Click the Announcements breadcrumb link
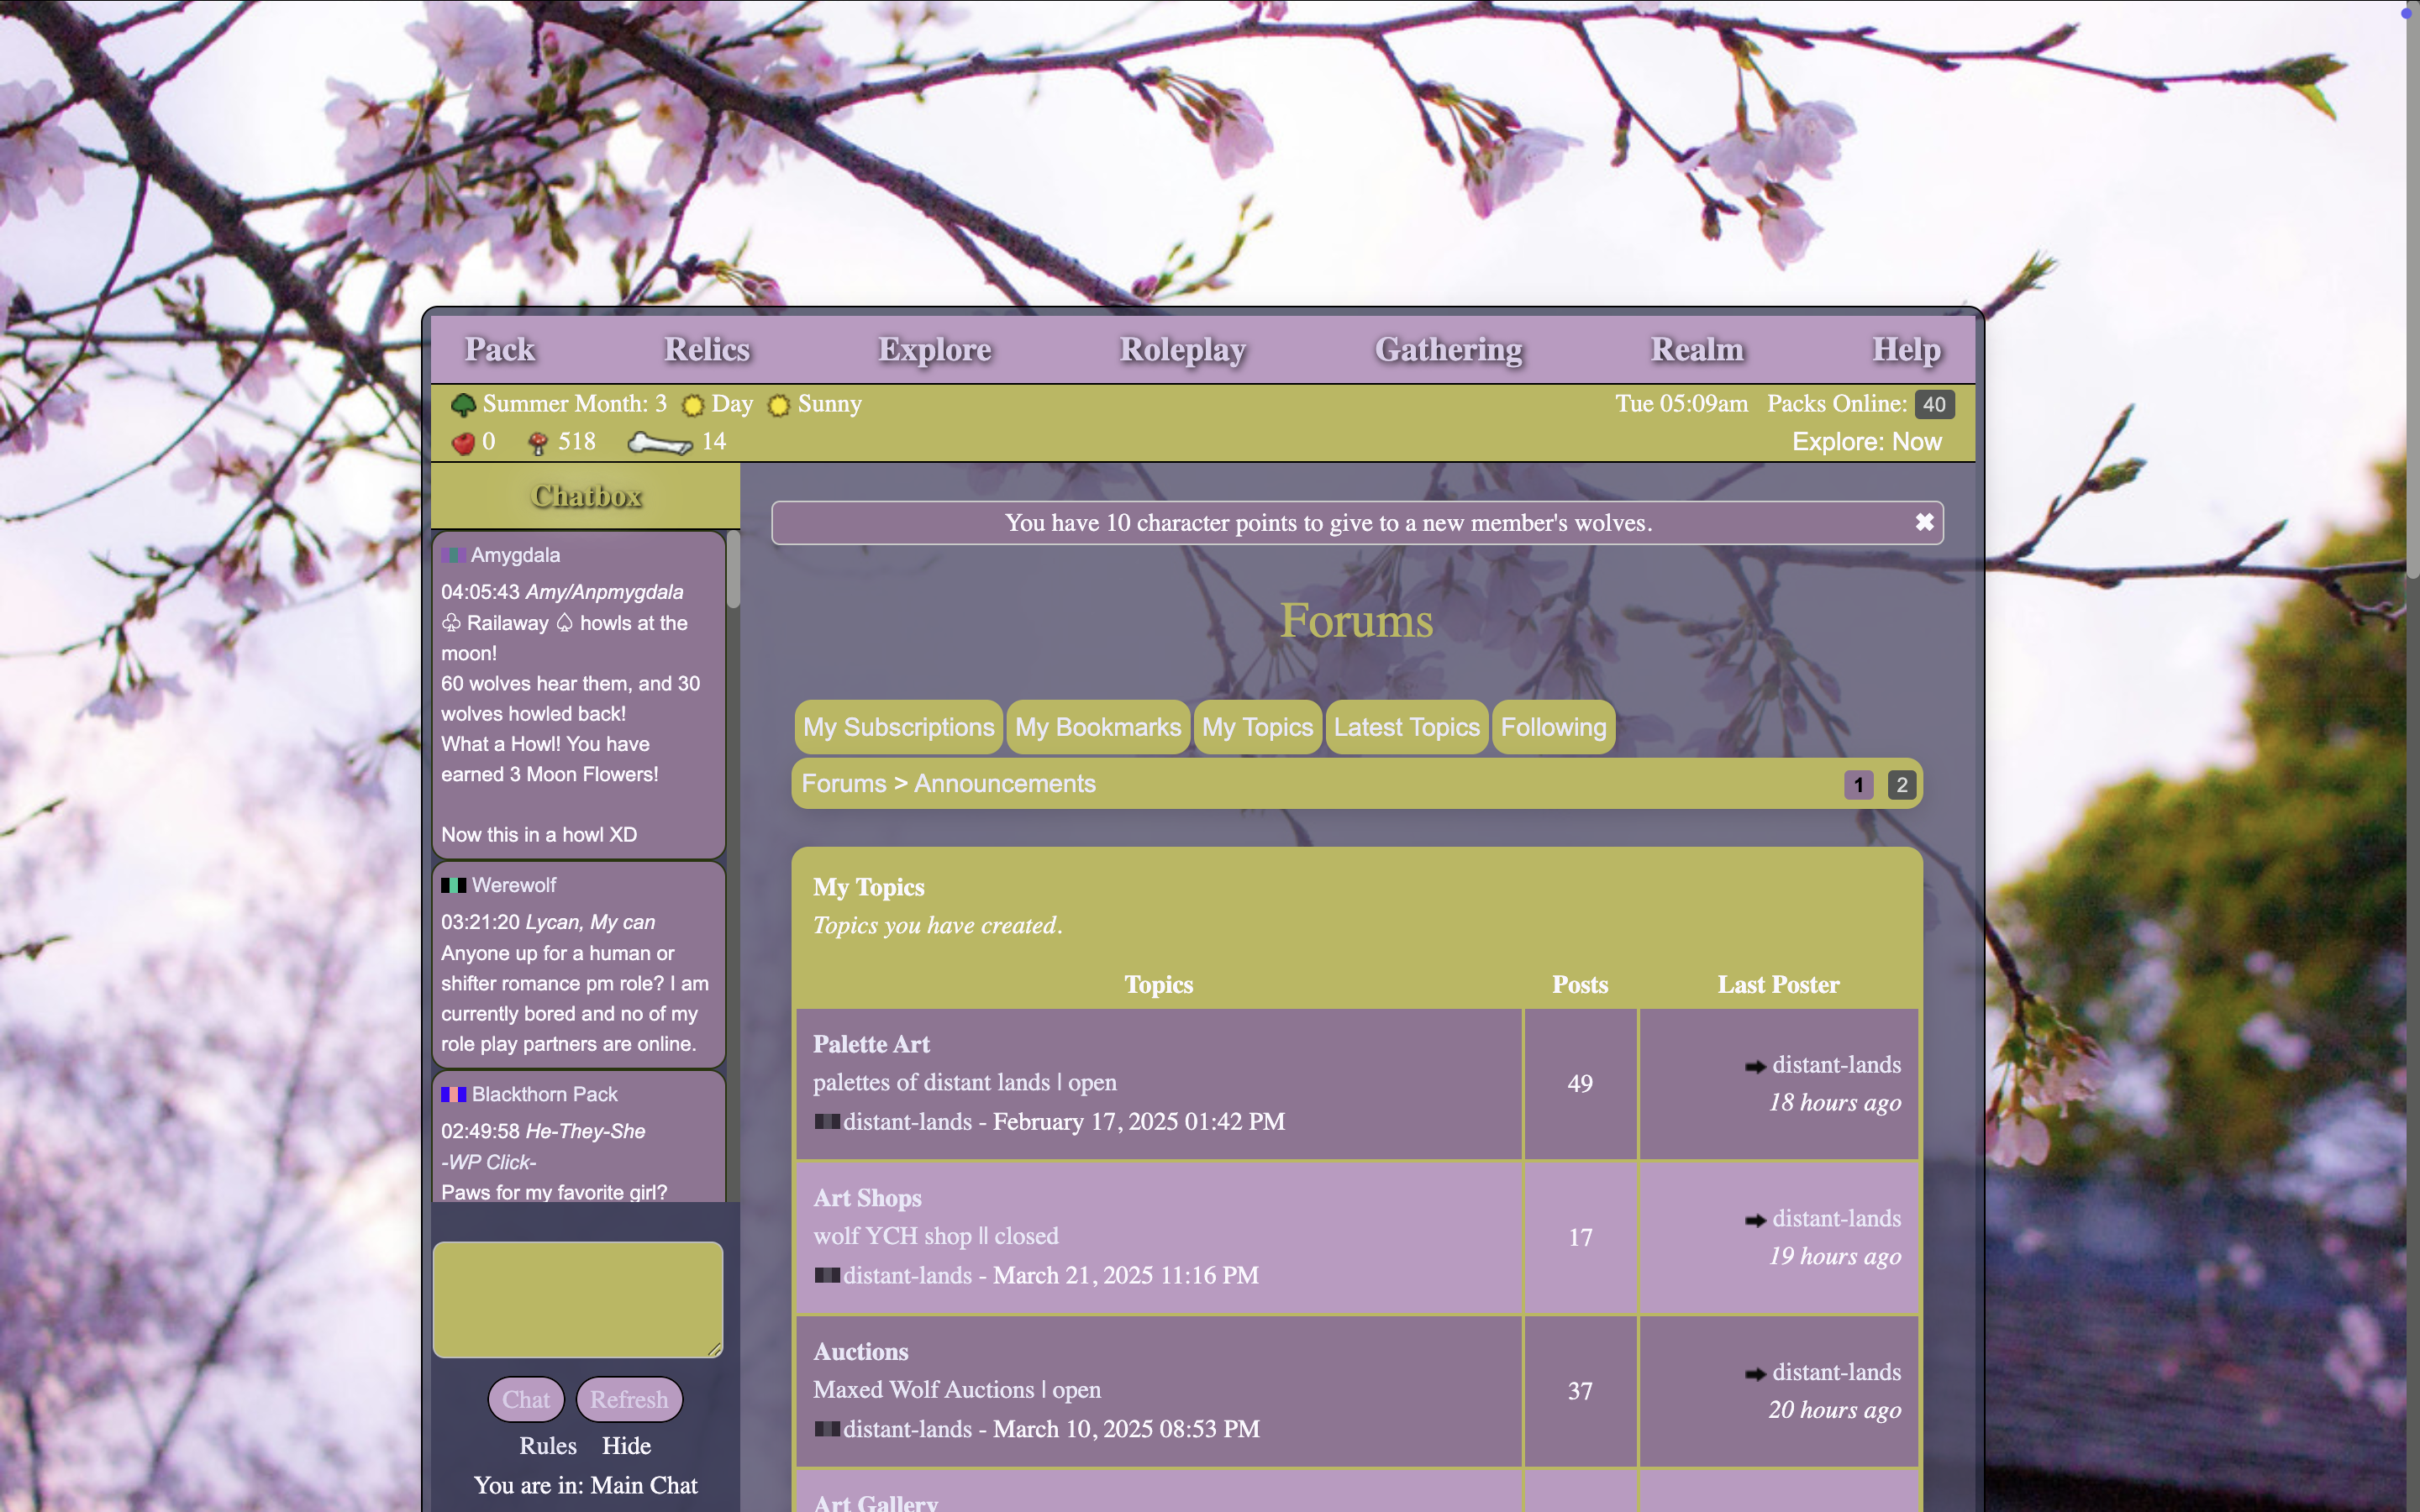This screenshot has height=1512, width=2420. tap(1004, 784)
